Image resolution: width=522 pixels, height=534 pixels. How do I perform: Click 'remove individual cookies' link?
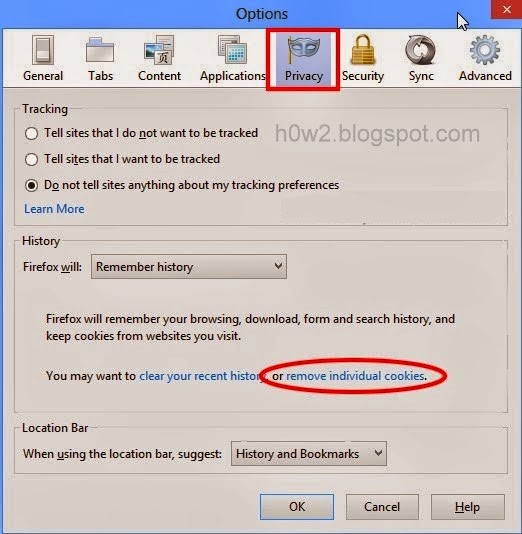[x=355, y=376]
